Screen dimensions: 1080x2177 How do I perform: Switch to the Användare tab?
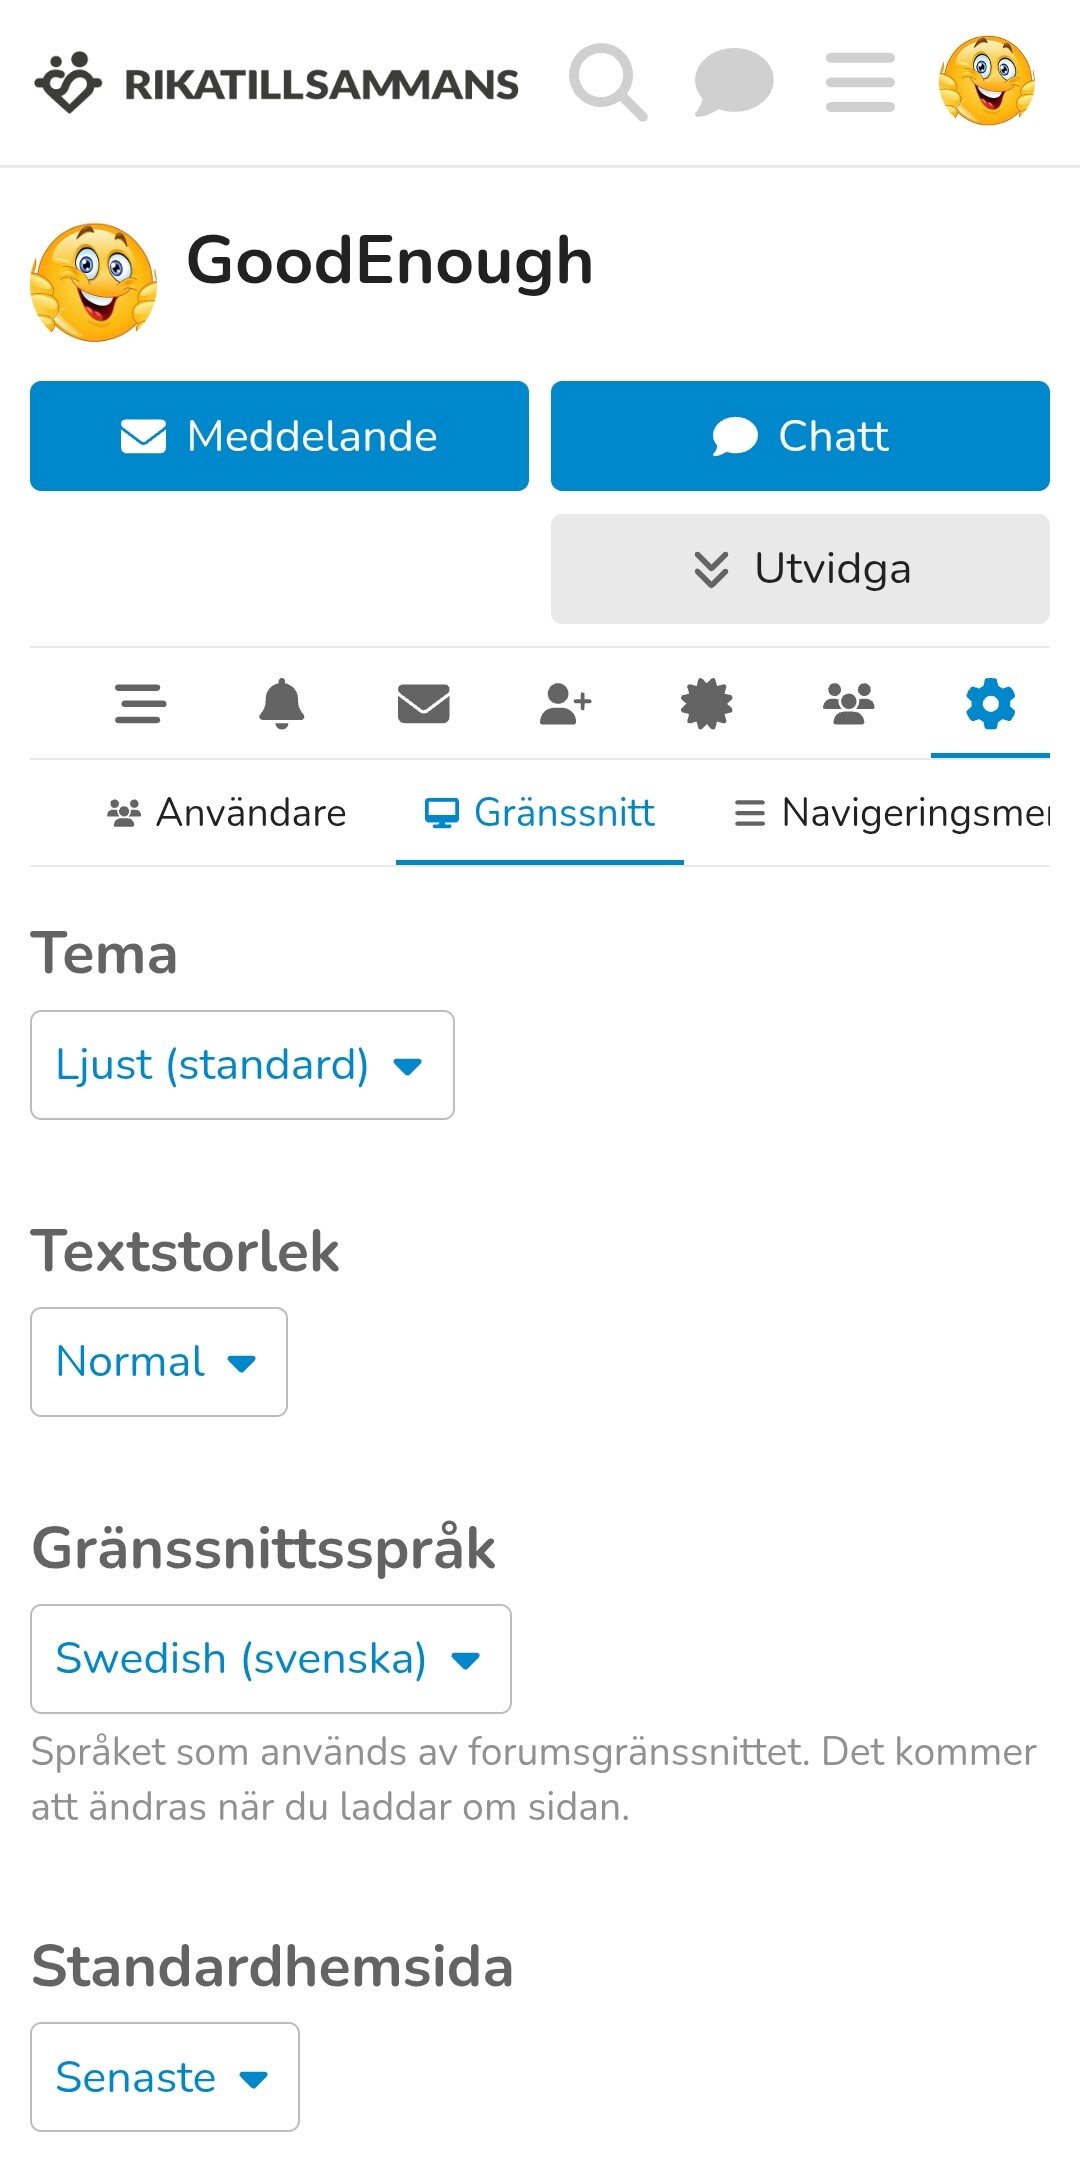(x=227, y=813)
